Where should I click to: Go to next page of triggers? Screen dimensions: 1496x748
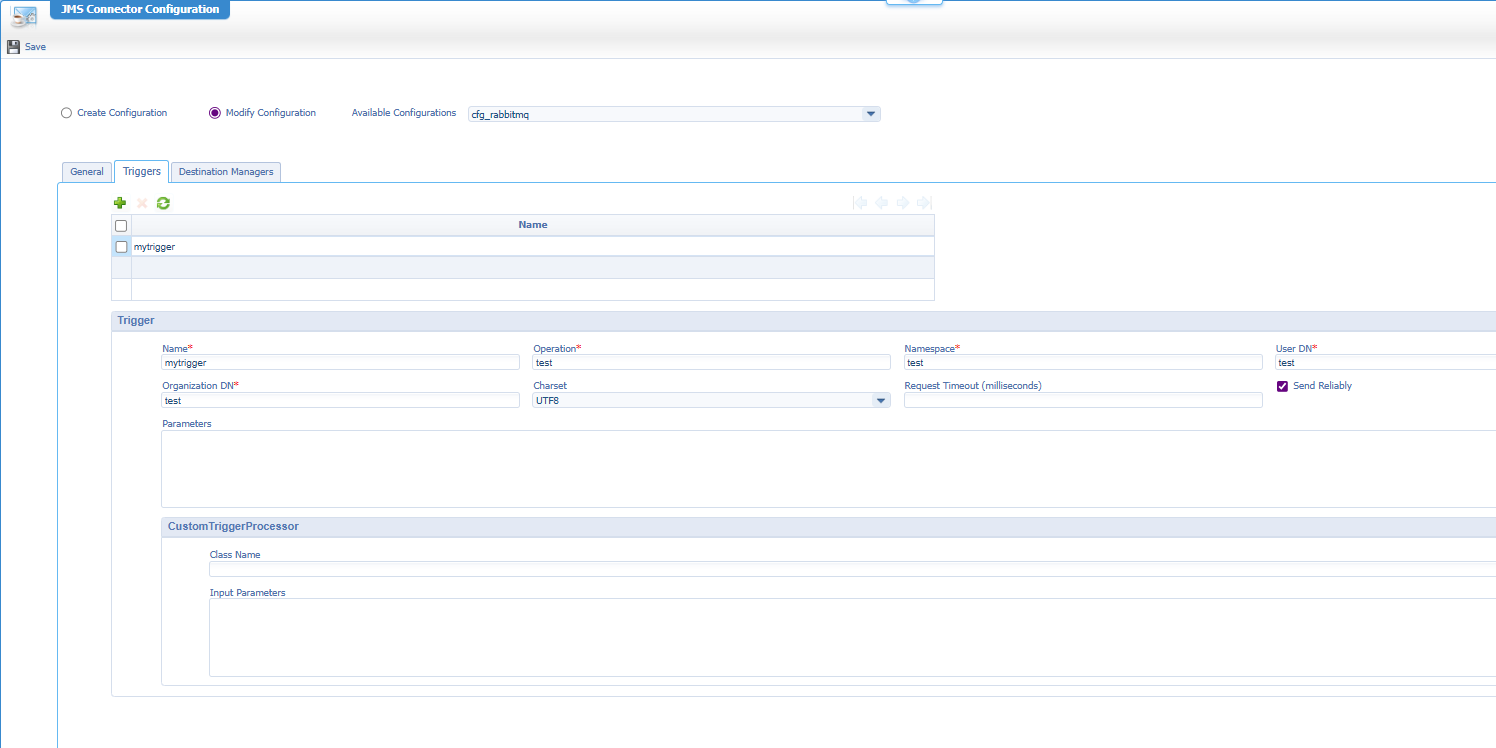pos(902,203)
